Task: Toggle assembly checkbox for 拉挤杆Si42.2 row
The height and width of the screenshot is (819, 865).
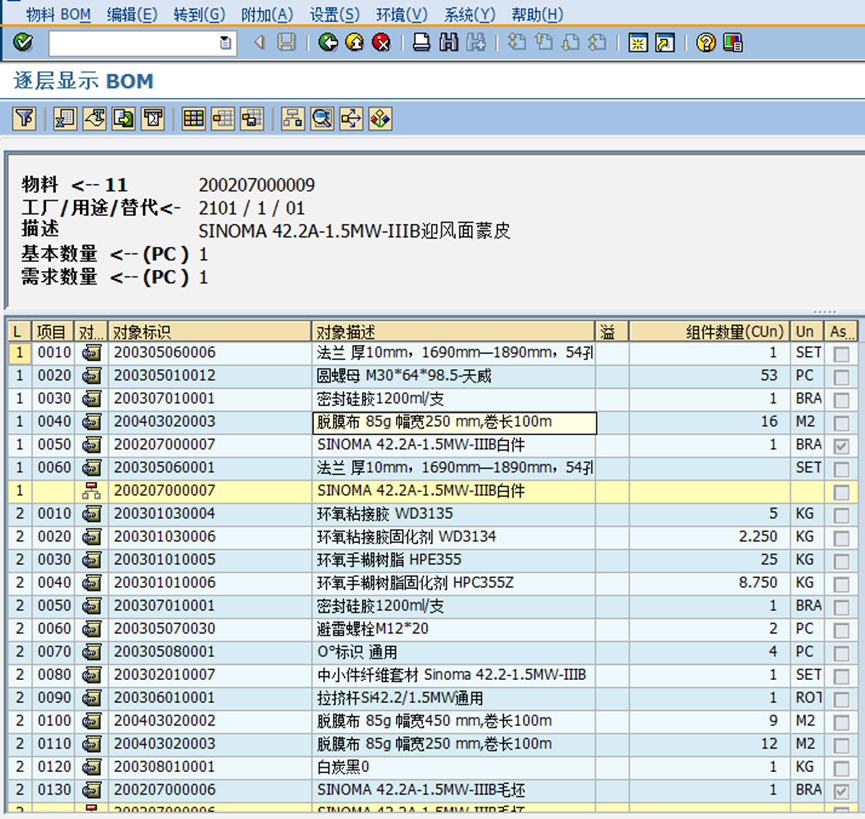Action: (841, 699)
